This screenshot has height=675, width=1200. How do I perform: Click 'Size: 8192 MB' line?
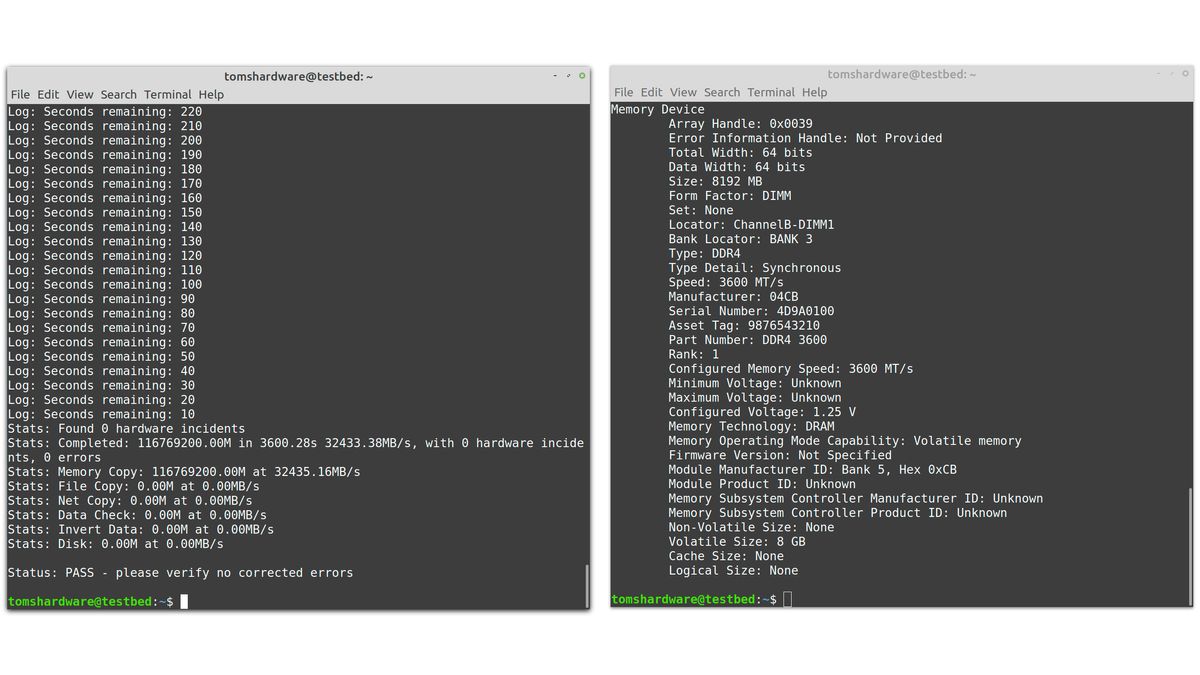(x=715, y=182)
